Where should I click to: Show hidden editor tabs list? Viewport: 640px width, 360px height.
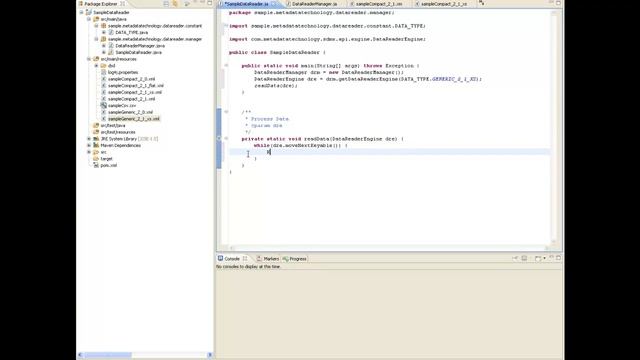[482, 3]
